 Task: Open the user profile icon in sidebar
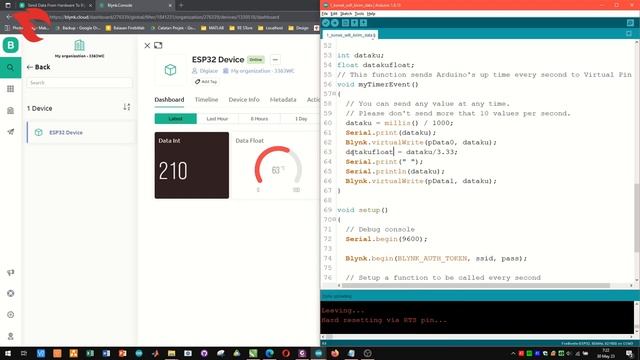click(x=11, y=336)
